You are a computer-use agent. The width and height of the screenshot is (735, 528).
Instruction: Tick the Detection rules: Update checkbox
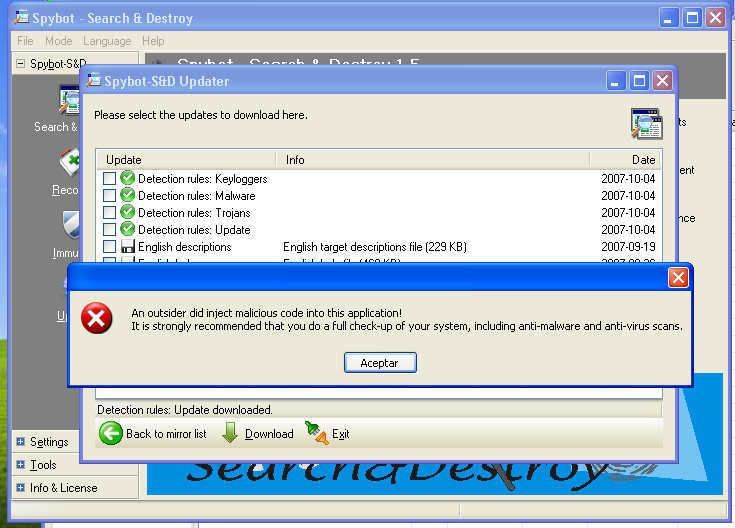109,229
